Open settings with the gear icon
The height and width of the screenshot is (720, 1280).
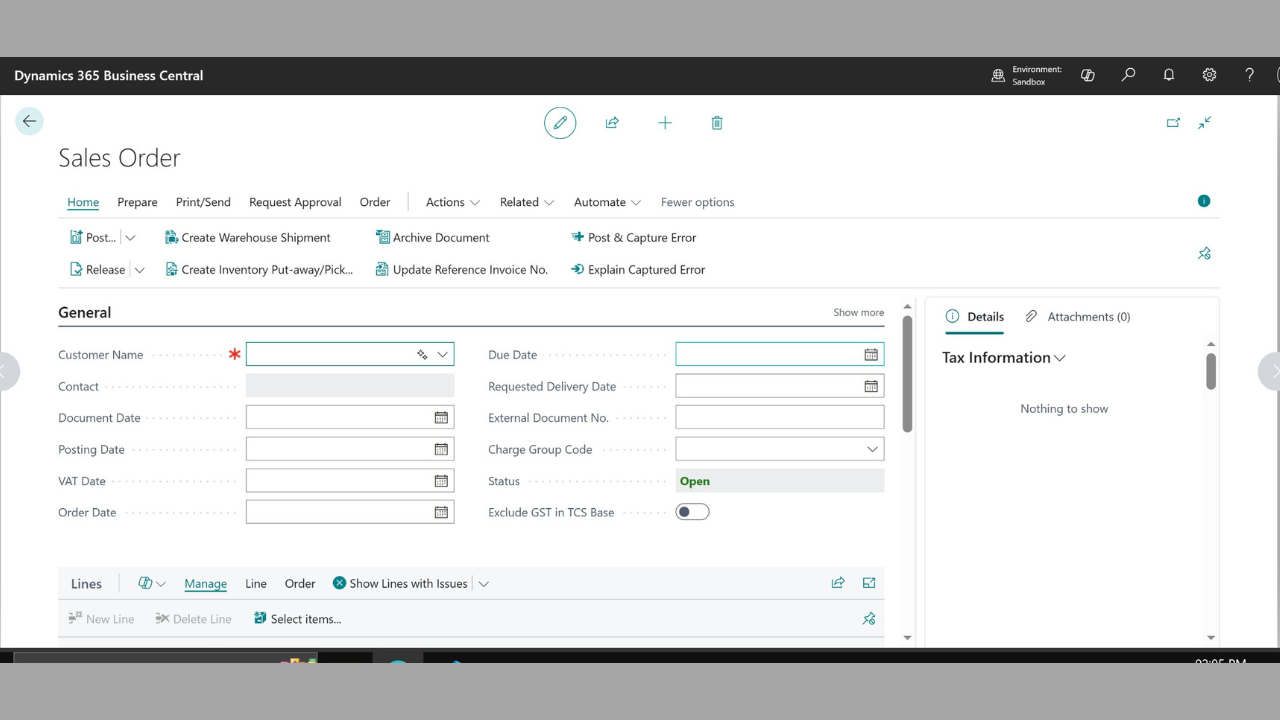point(1209,75)
